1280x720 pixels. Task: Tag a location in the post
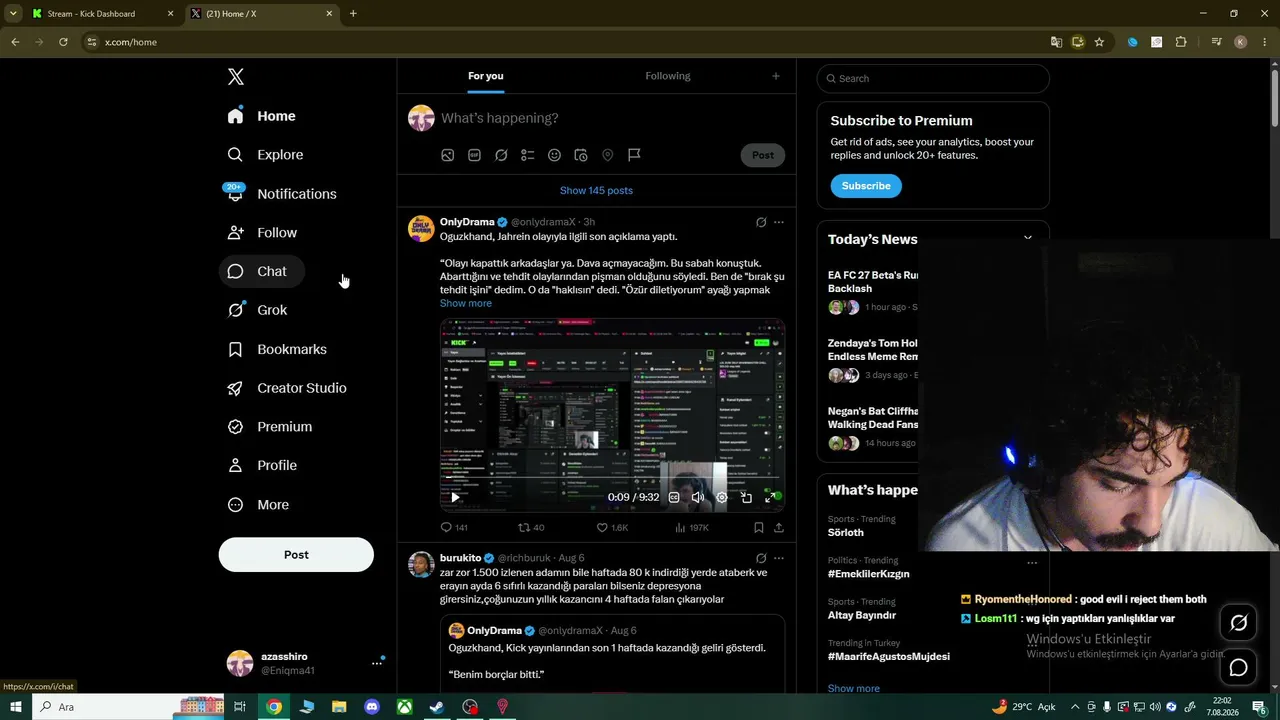point(607,155)
